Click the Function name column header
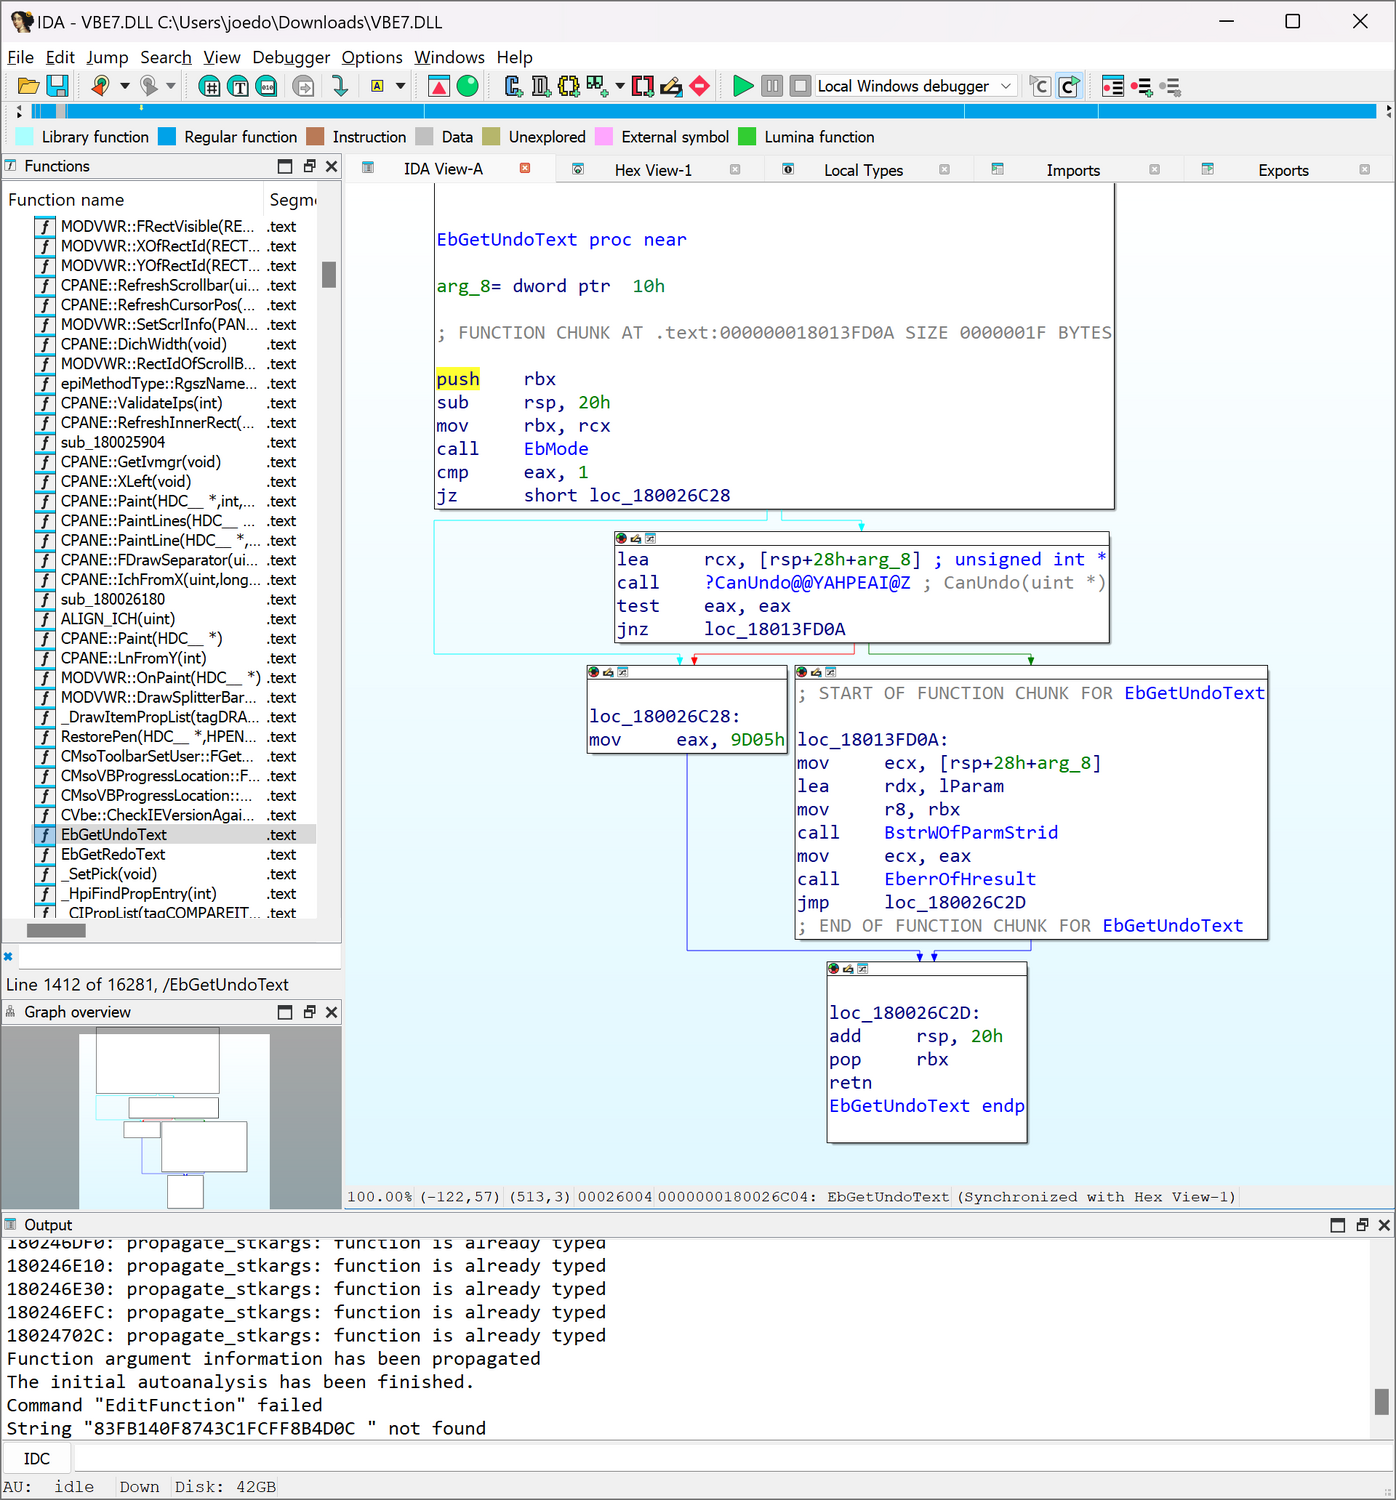1396x1500 pixels. (66, 200)
